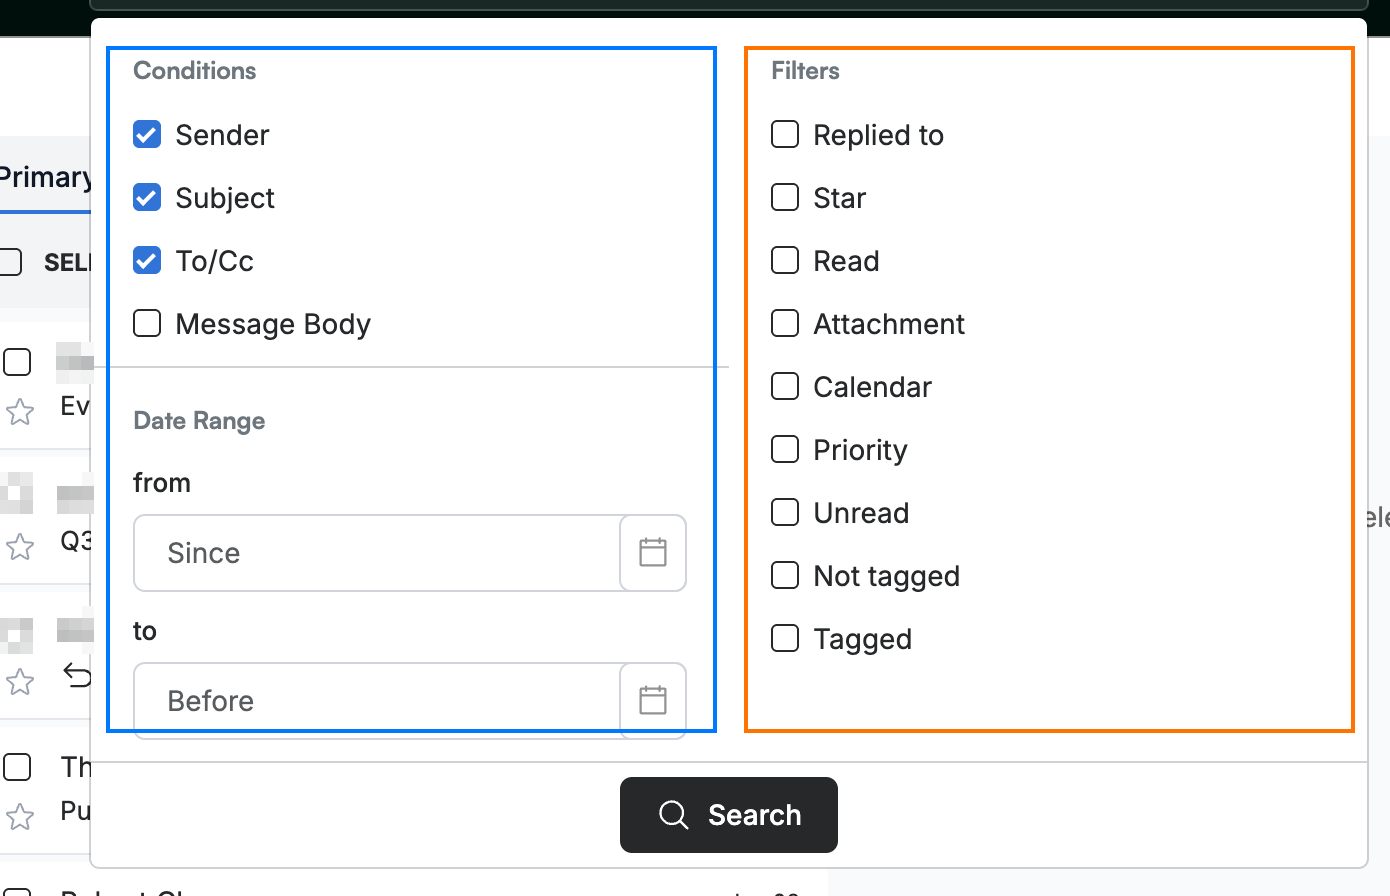This screenshot has width=1390, height=896.
Task: Focus the Before date input field
Action: [377, 700]
